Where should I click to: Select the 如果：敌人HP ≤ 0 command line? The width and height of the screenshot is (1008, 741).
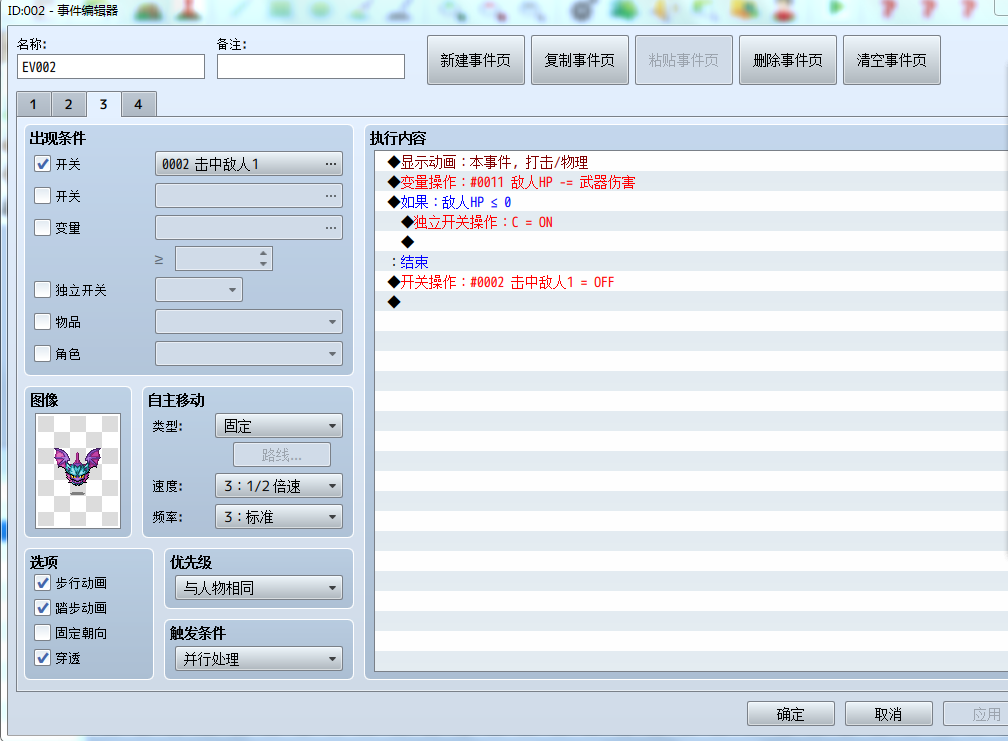point(691,202)
